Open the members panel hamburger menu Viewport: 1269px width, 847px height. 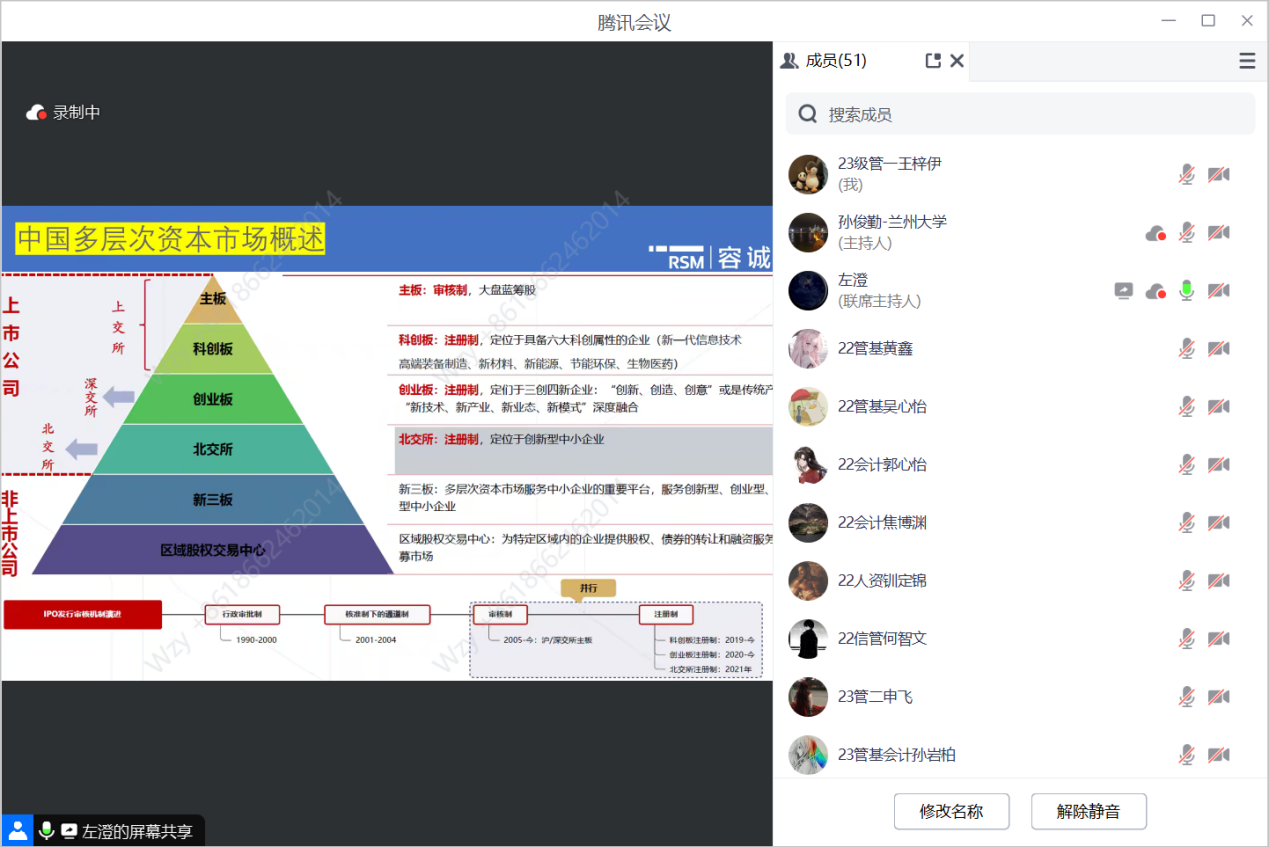(1247, 61)
